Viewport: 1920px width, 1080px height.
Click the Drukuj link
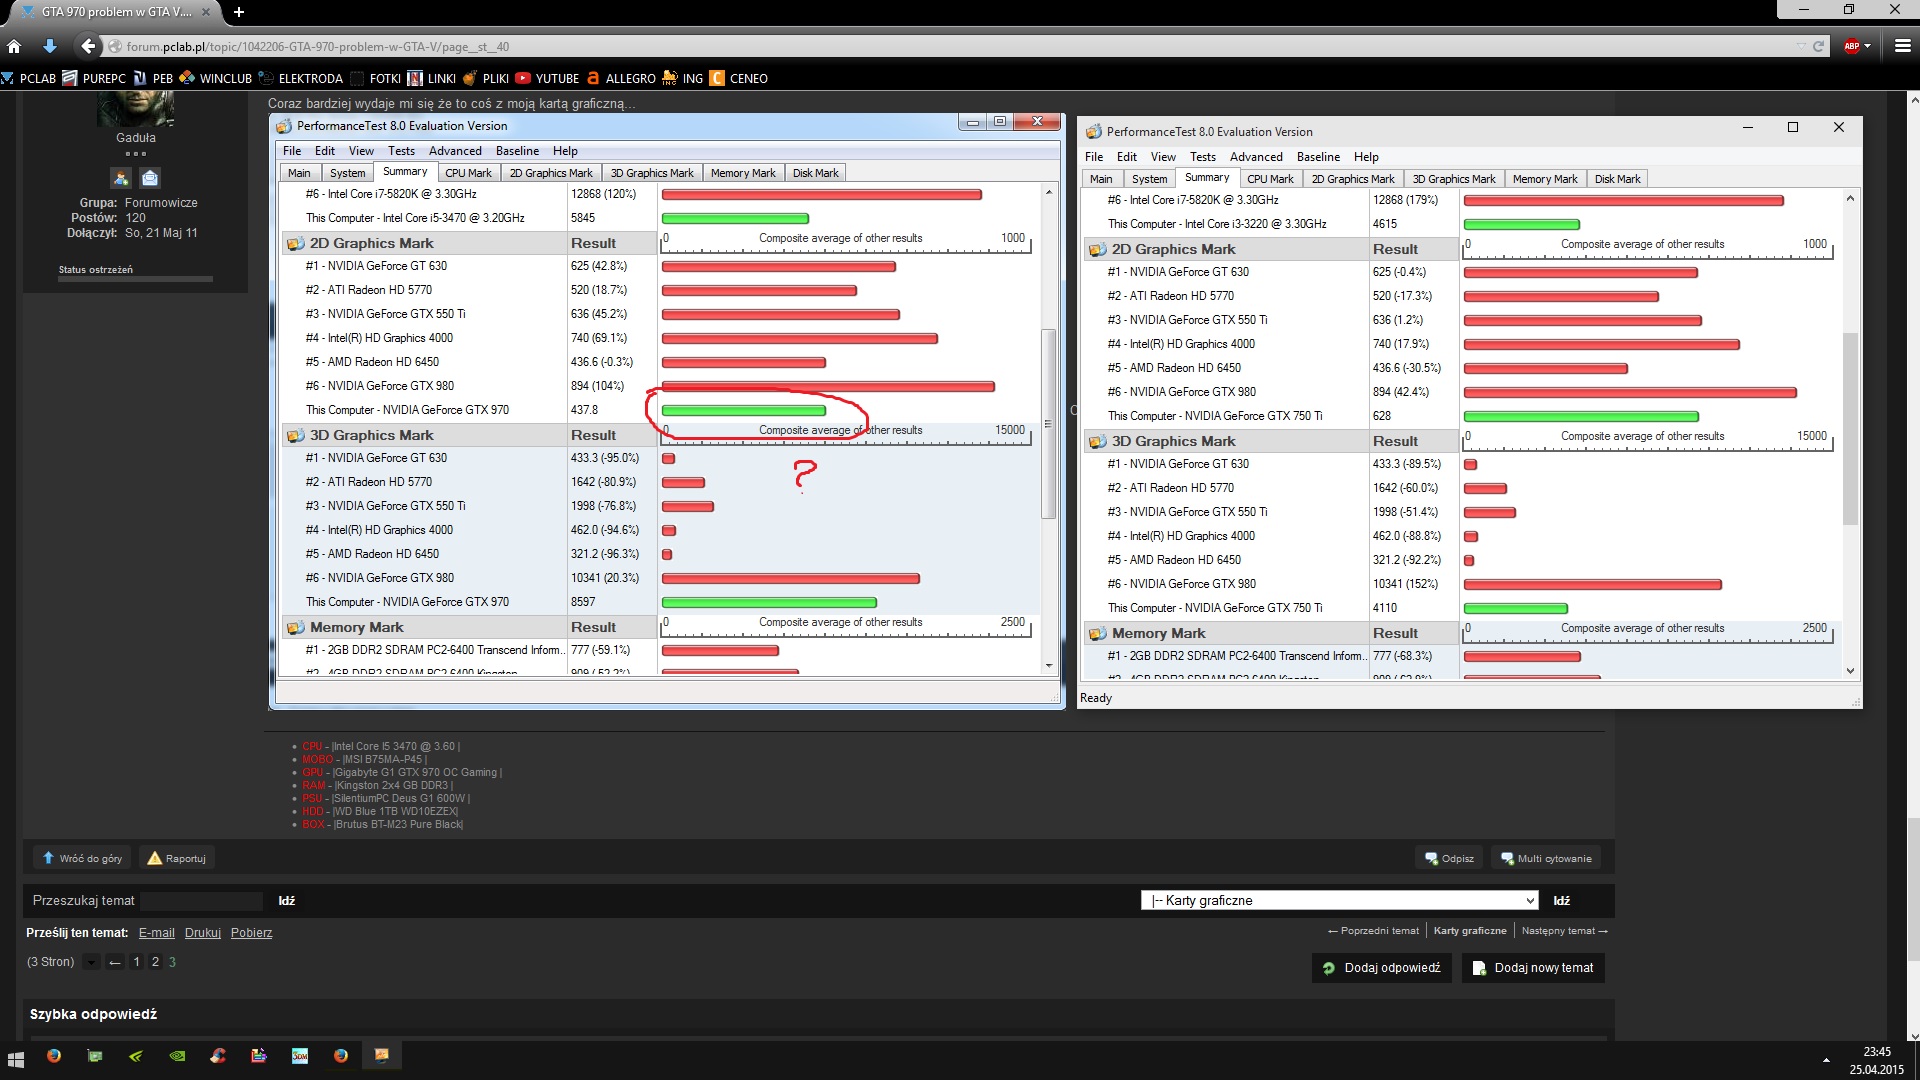click(202, 932)
